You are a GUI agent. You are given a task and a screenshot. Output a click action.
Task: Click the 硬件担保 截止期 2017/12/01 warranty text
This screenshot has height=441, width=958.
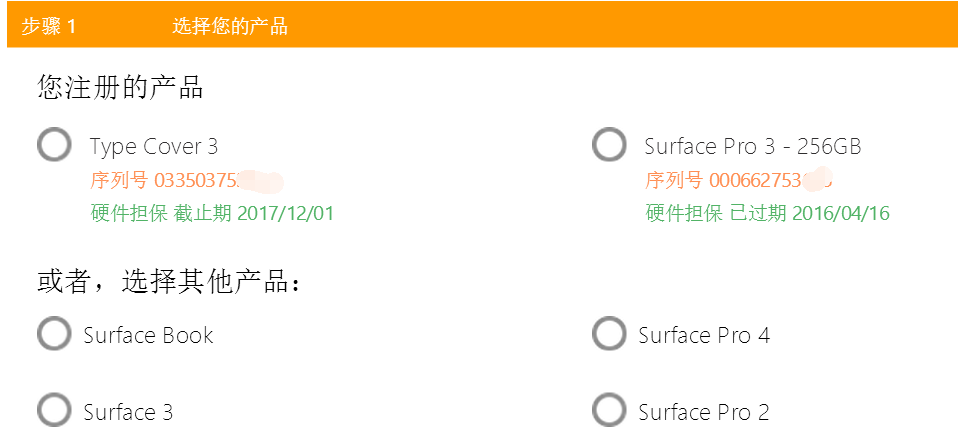click(x=212, y=213)
